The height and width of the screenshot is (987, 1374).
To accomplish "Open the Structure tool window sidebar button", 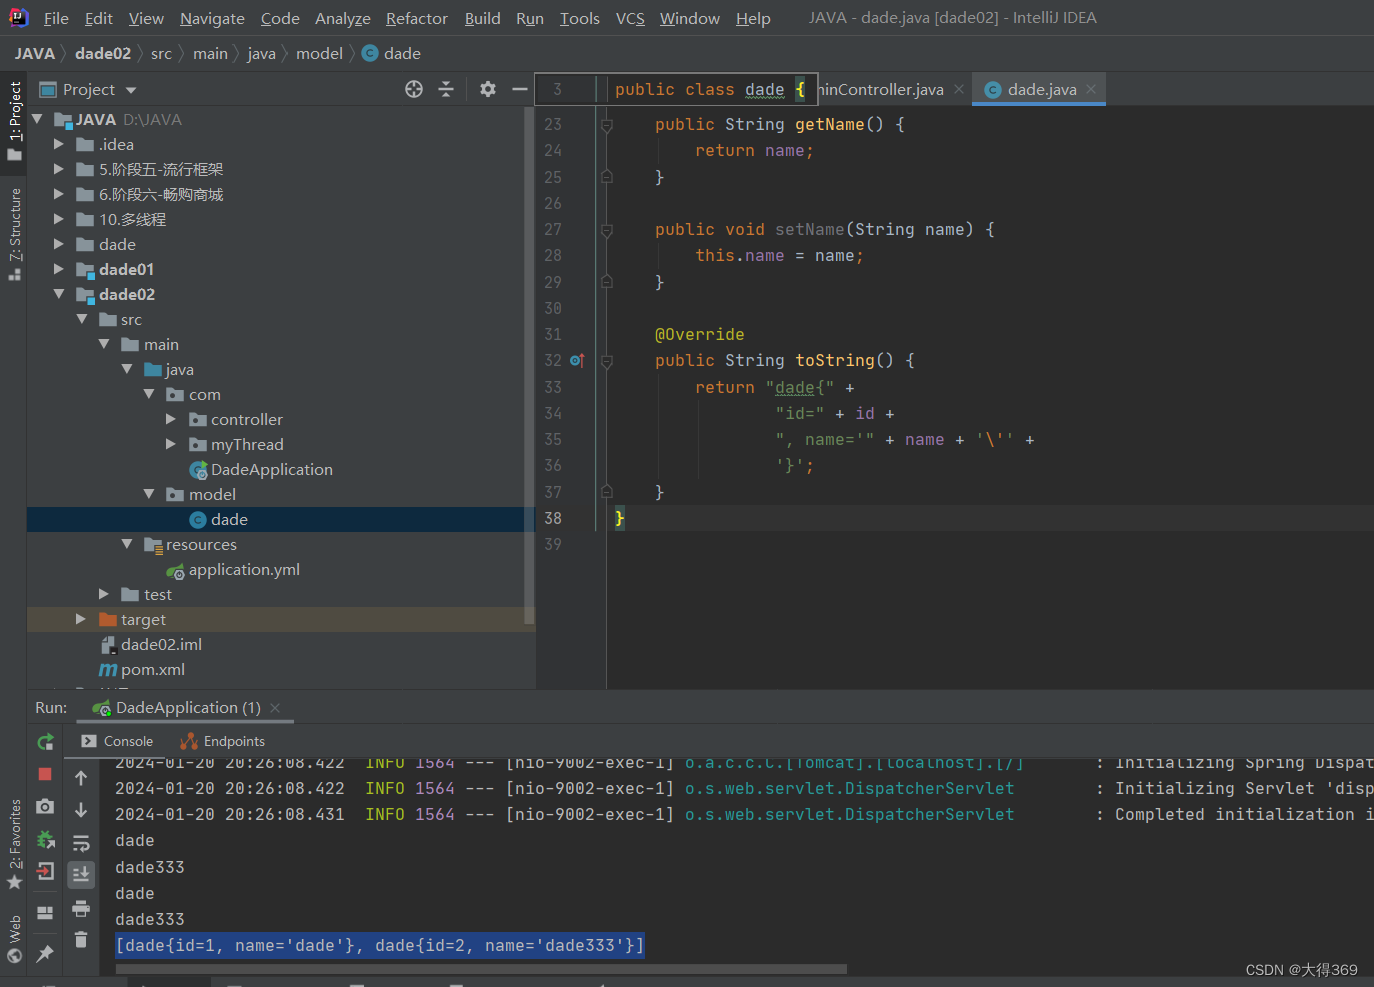I will coord(14,233).
